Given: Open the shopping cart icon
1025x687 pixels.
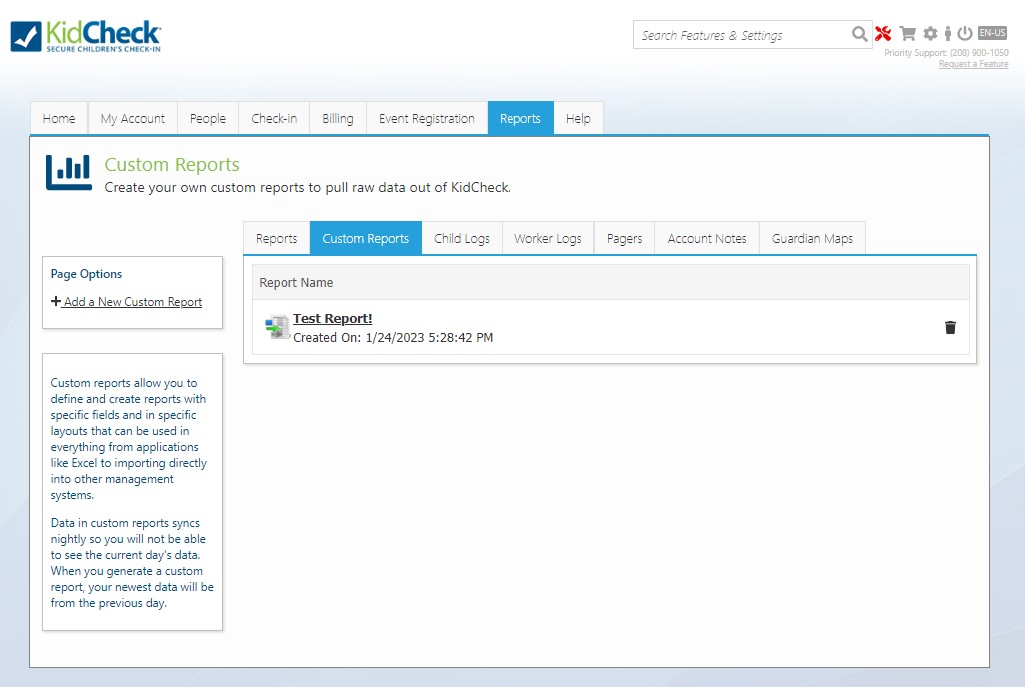Looking at the screenshot, I should coord(908,34).
